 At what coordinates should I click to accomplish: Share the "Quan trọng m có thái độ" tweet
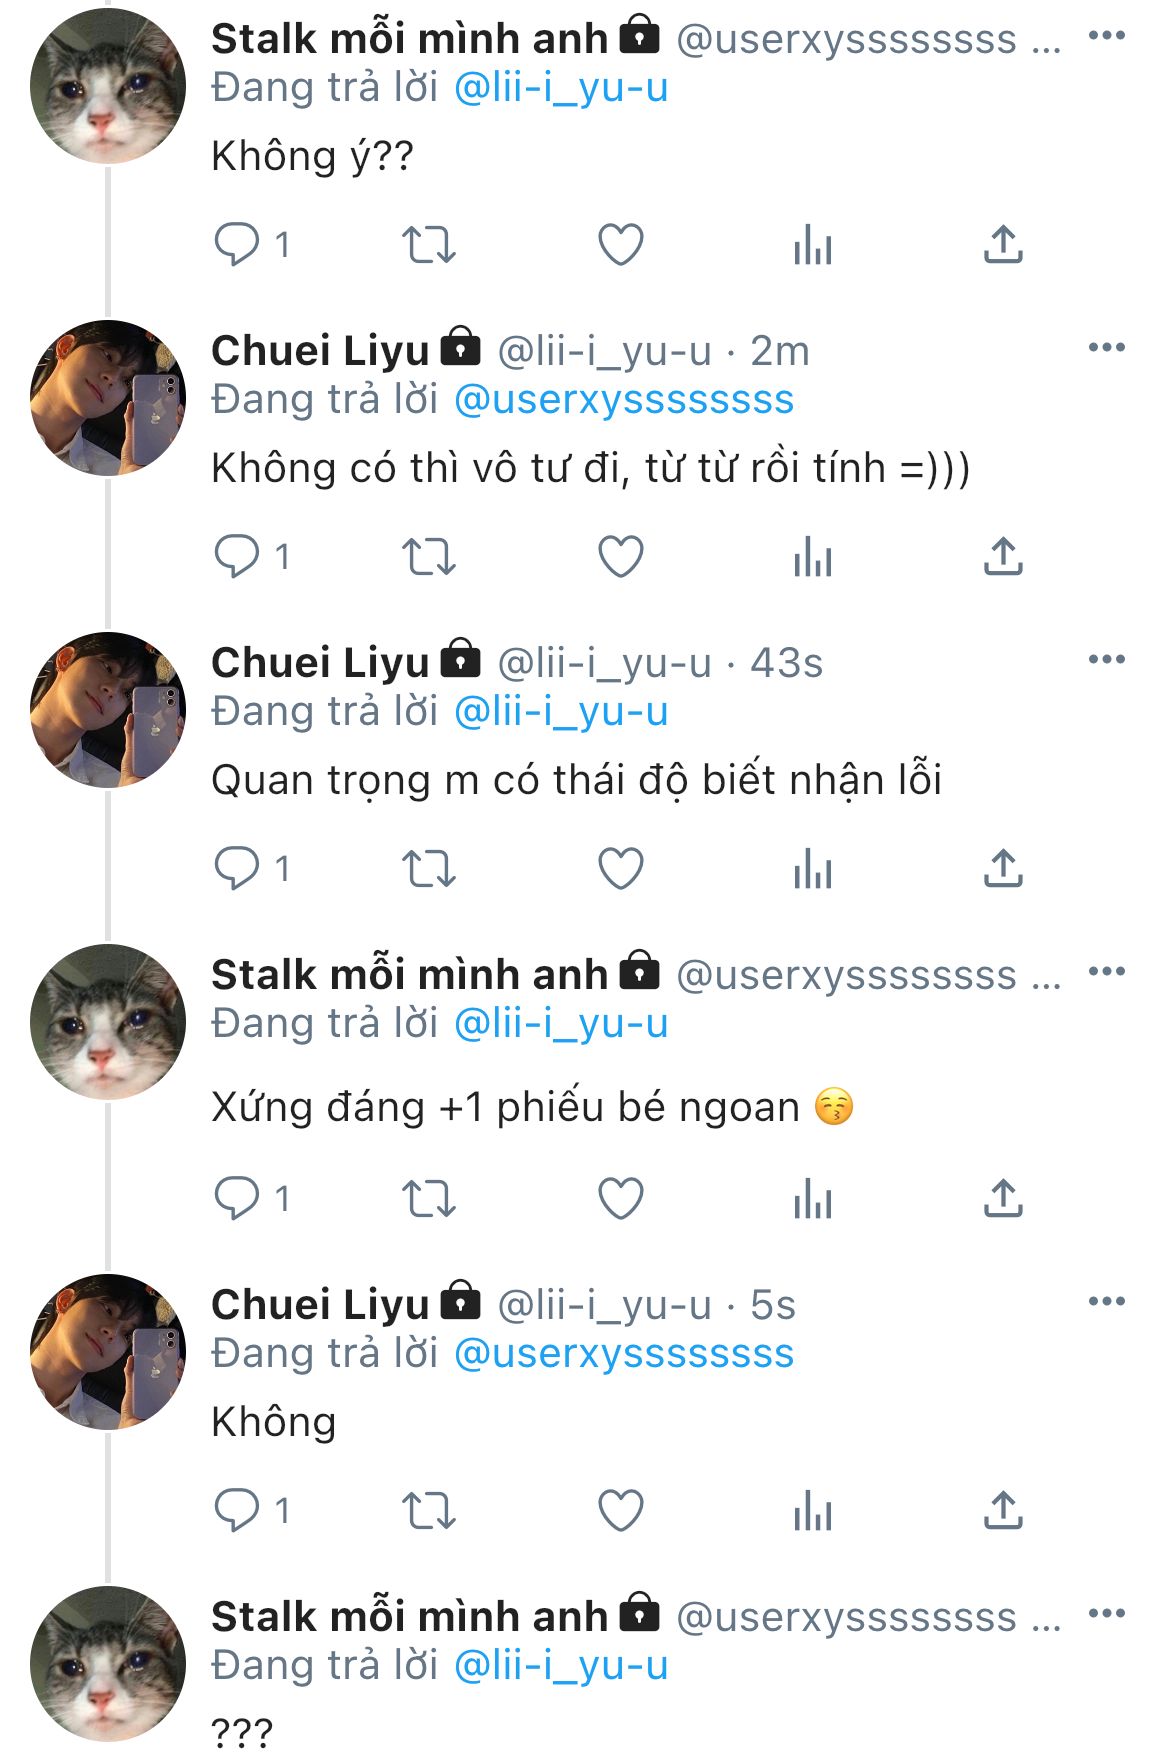tap(1003, 869)
